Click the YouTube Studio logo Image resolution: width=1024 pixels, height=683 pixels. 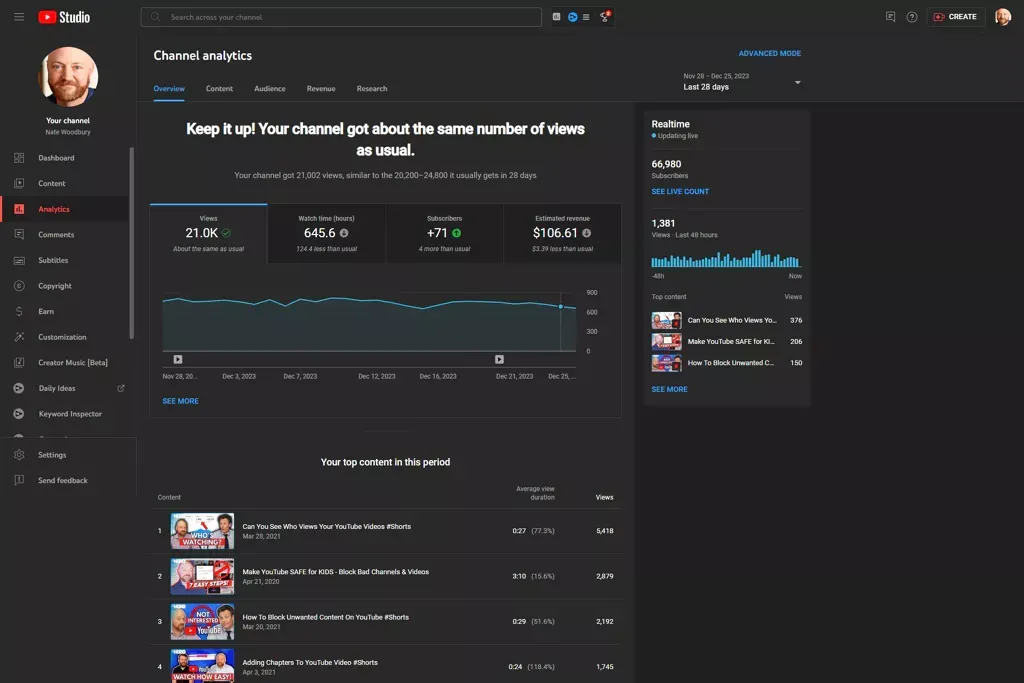click(64, 17)
